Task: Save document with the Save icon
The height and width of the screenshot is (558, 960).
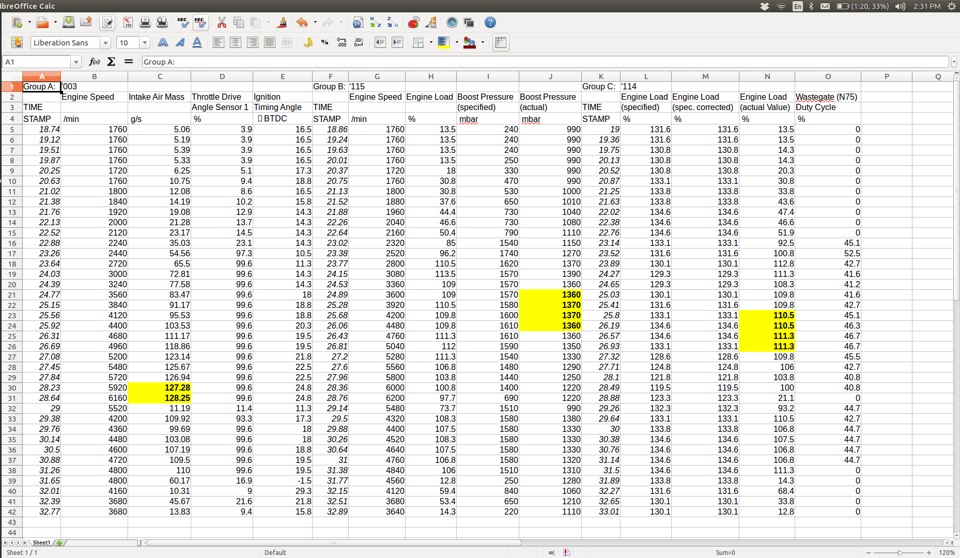Action: (69, 23)
